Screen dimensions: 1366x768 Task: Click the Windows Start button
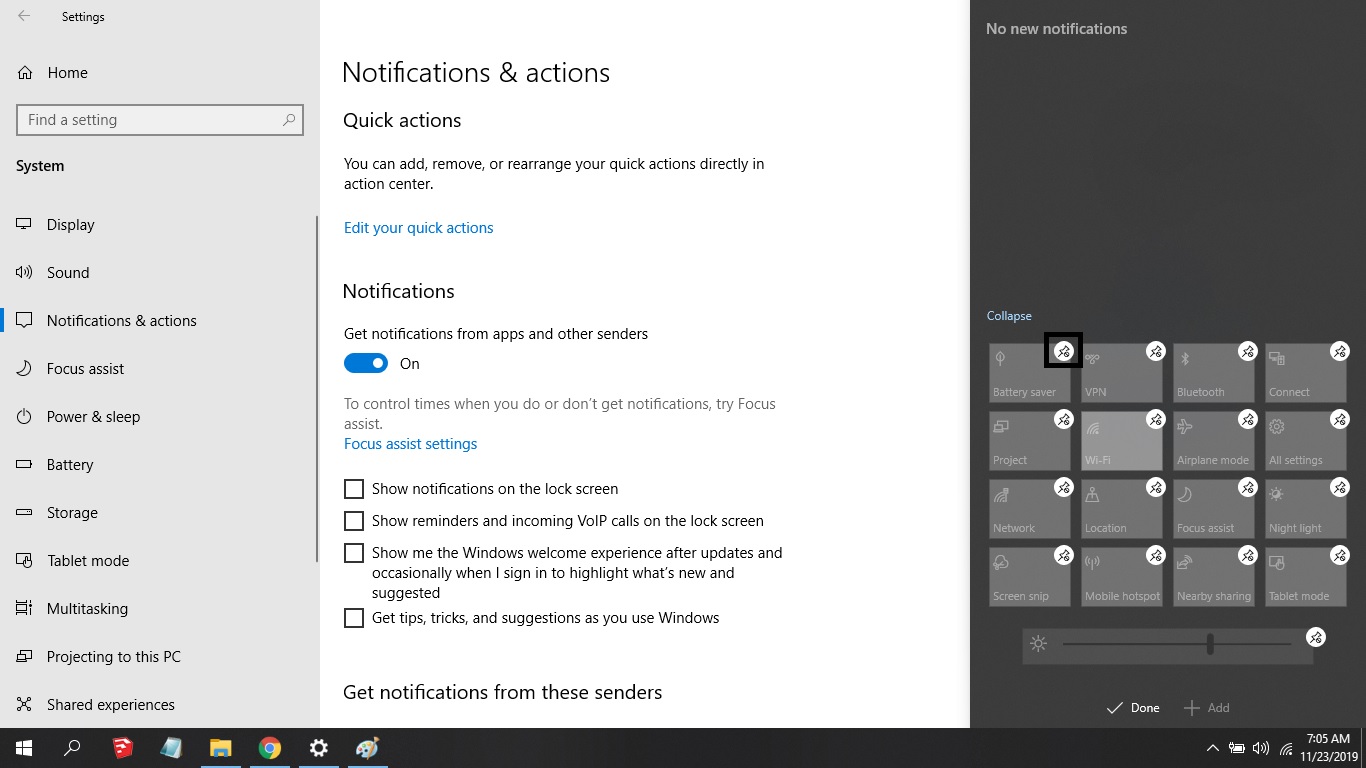coord(24,748)
